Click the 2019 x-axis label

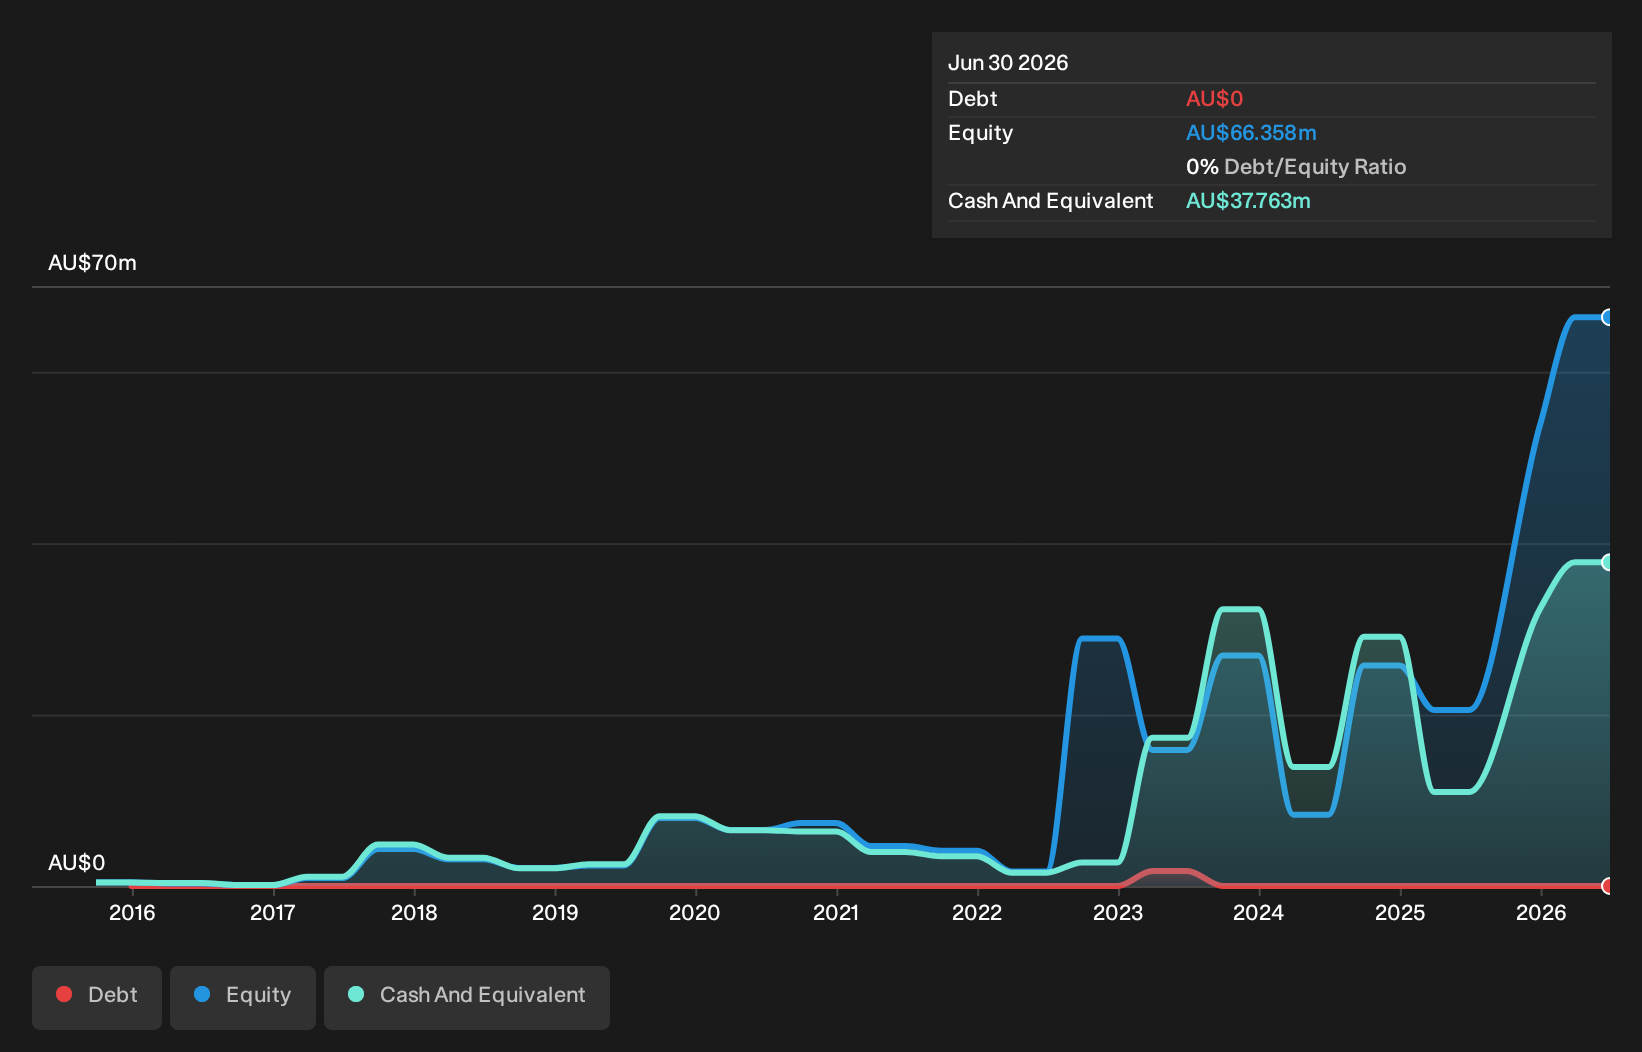pos(555,912)
